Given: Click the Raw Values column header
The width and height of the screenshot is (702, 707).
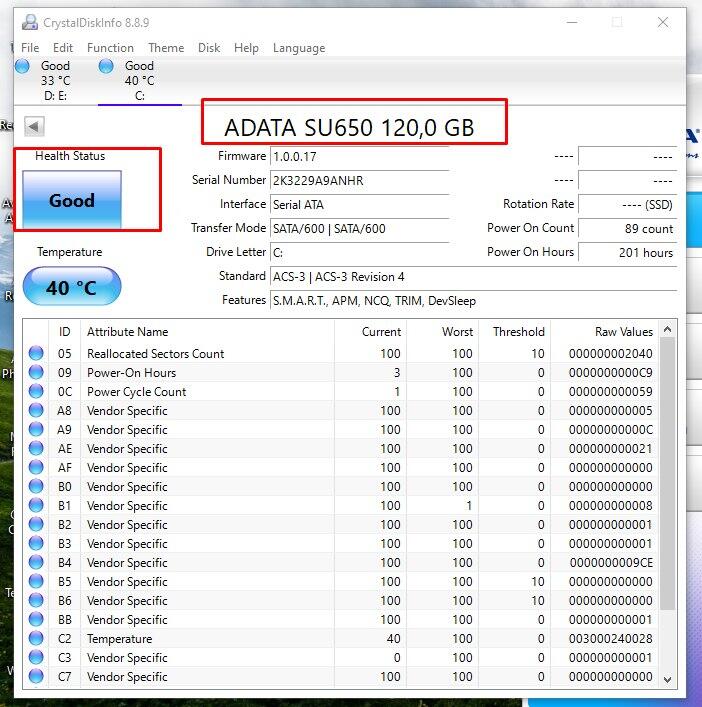Looking at the screenshot, I should [x=605, y=332].
